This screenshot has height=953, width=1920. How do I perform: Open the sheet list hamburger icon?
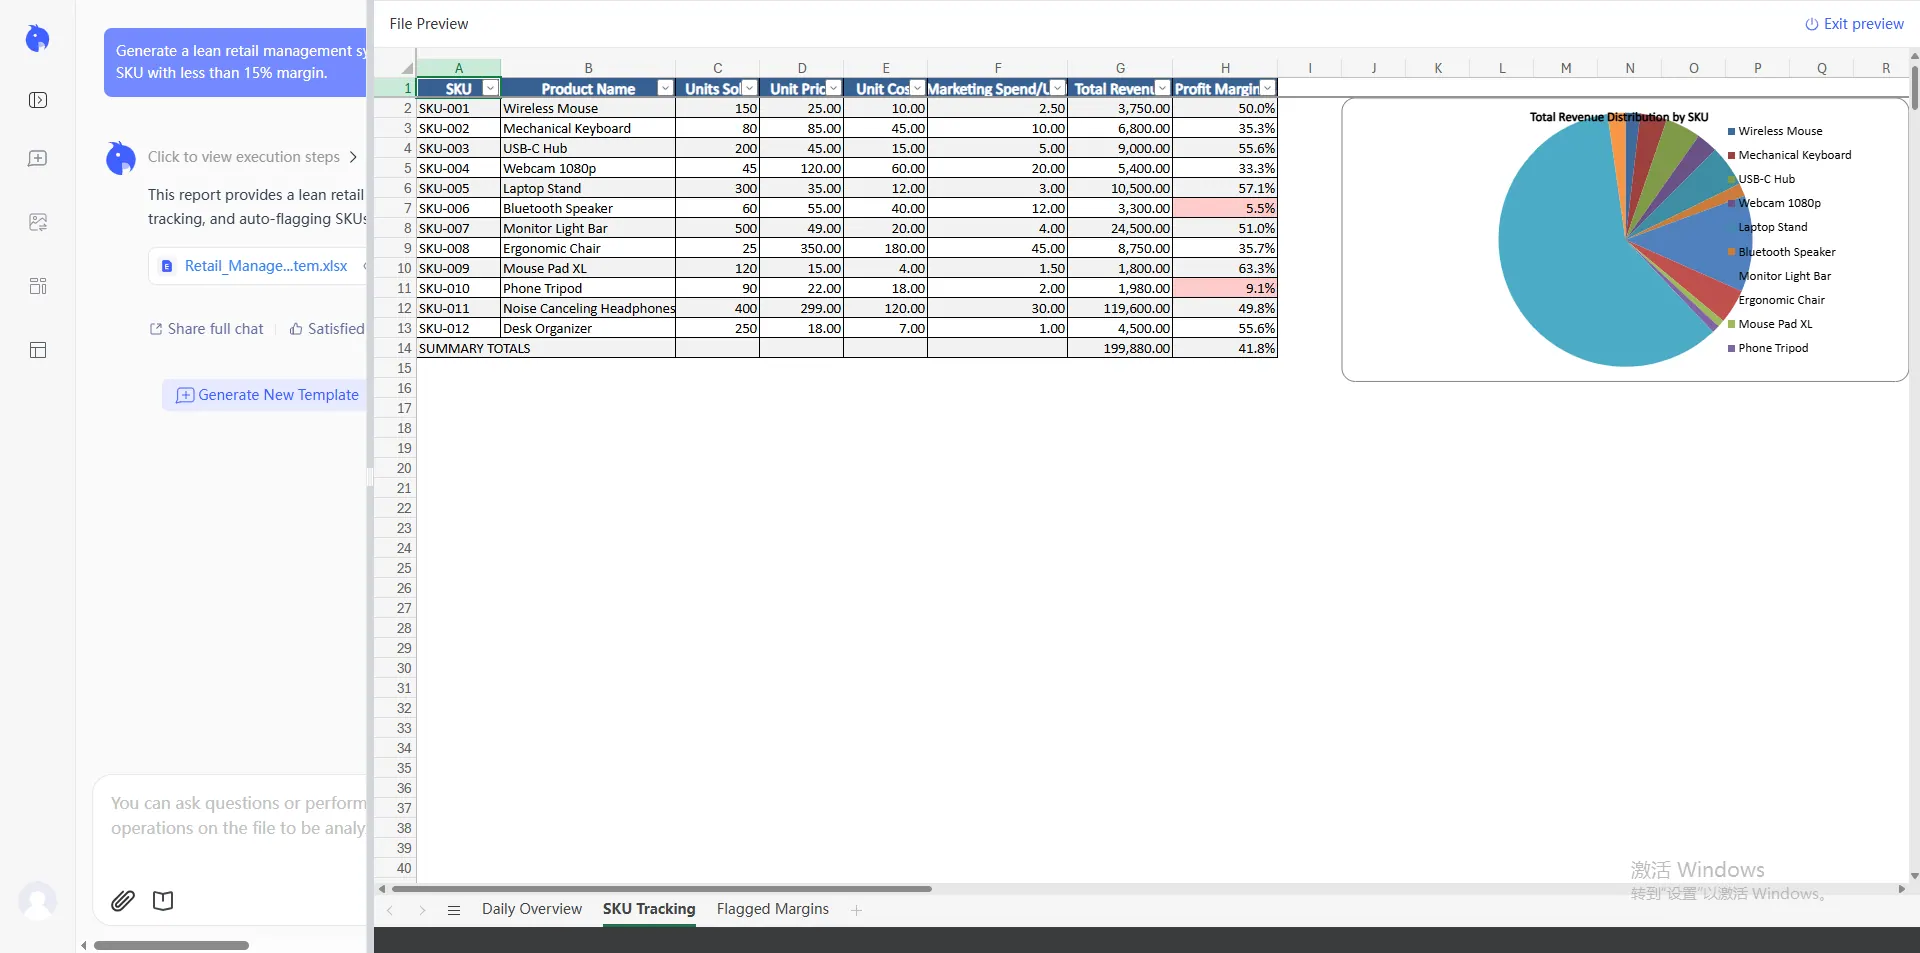pos(454,910)
